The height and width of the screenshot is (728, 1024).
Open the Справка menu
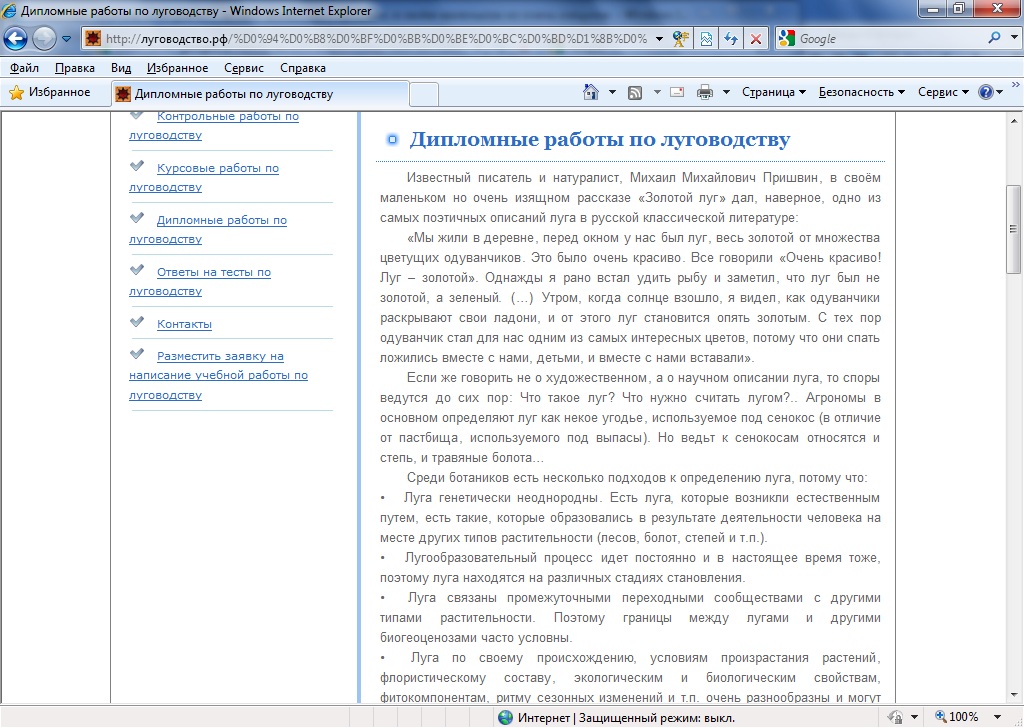tap(302, 68)
